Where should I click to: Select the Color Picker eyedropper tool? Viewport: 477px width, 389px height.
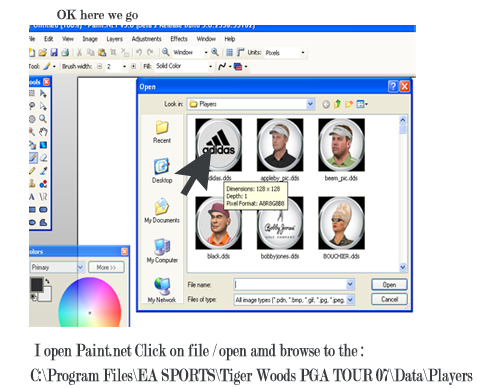[43, 171]
